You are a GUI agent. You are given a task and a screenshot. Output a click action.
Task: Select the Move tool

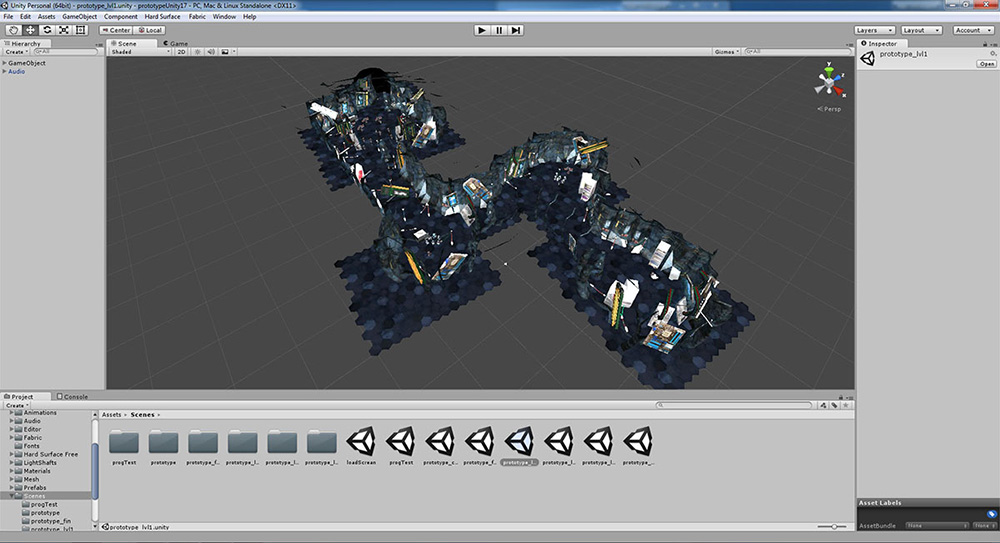click(30, 30)
